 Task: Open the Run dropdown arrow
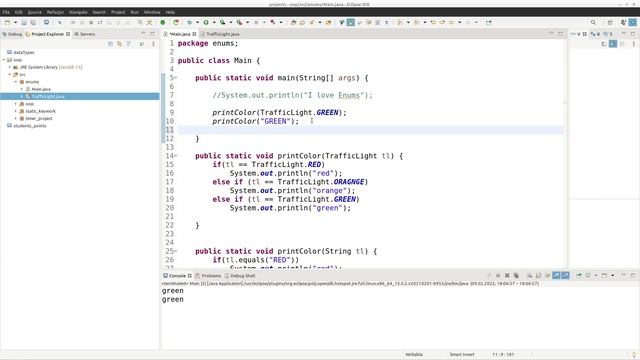(x=214, y=22)
